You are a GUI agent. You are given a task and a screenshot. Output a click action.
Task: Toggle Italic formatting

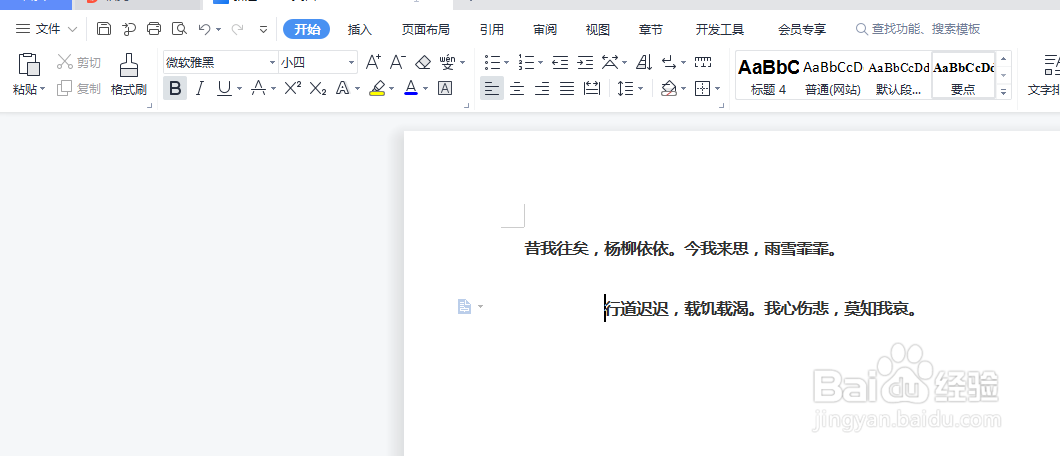tap(199, 88)
